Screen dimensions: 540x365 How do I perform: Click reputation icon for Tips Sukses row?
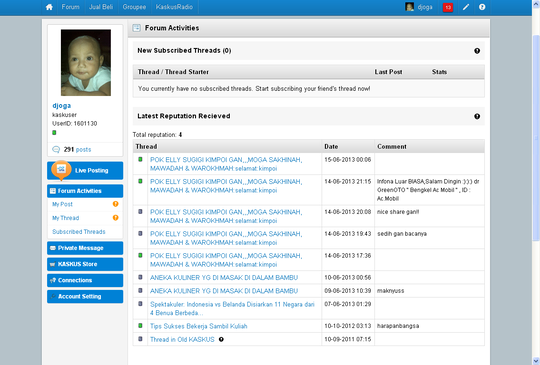[140, 325]
